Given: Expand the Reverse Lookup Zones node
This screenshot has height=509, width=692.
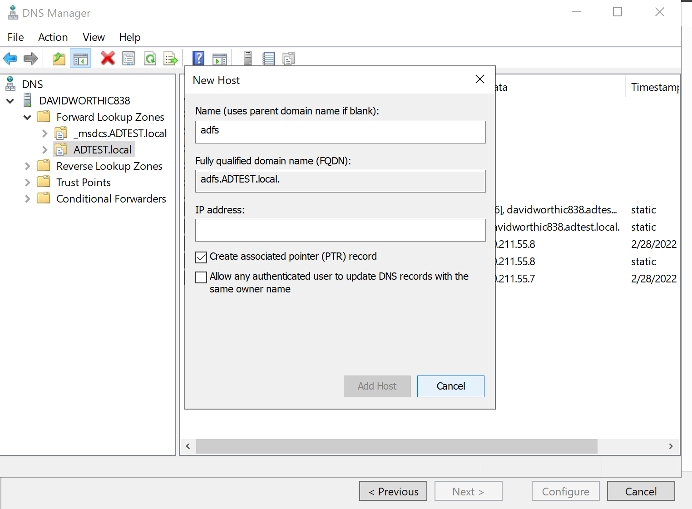Looking at the screenshot, I should [x=27, y=166].
